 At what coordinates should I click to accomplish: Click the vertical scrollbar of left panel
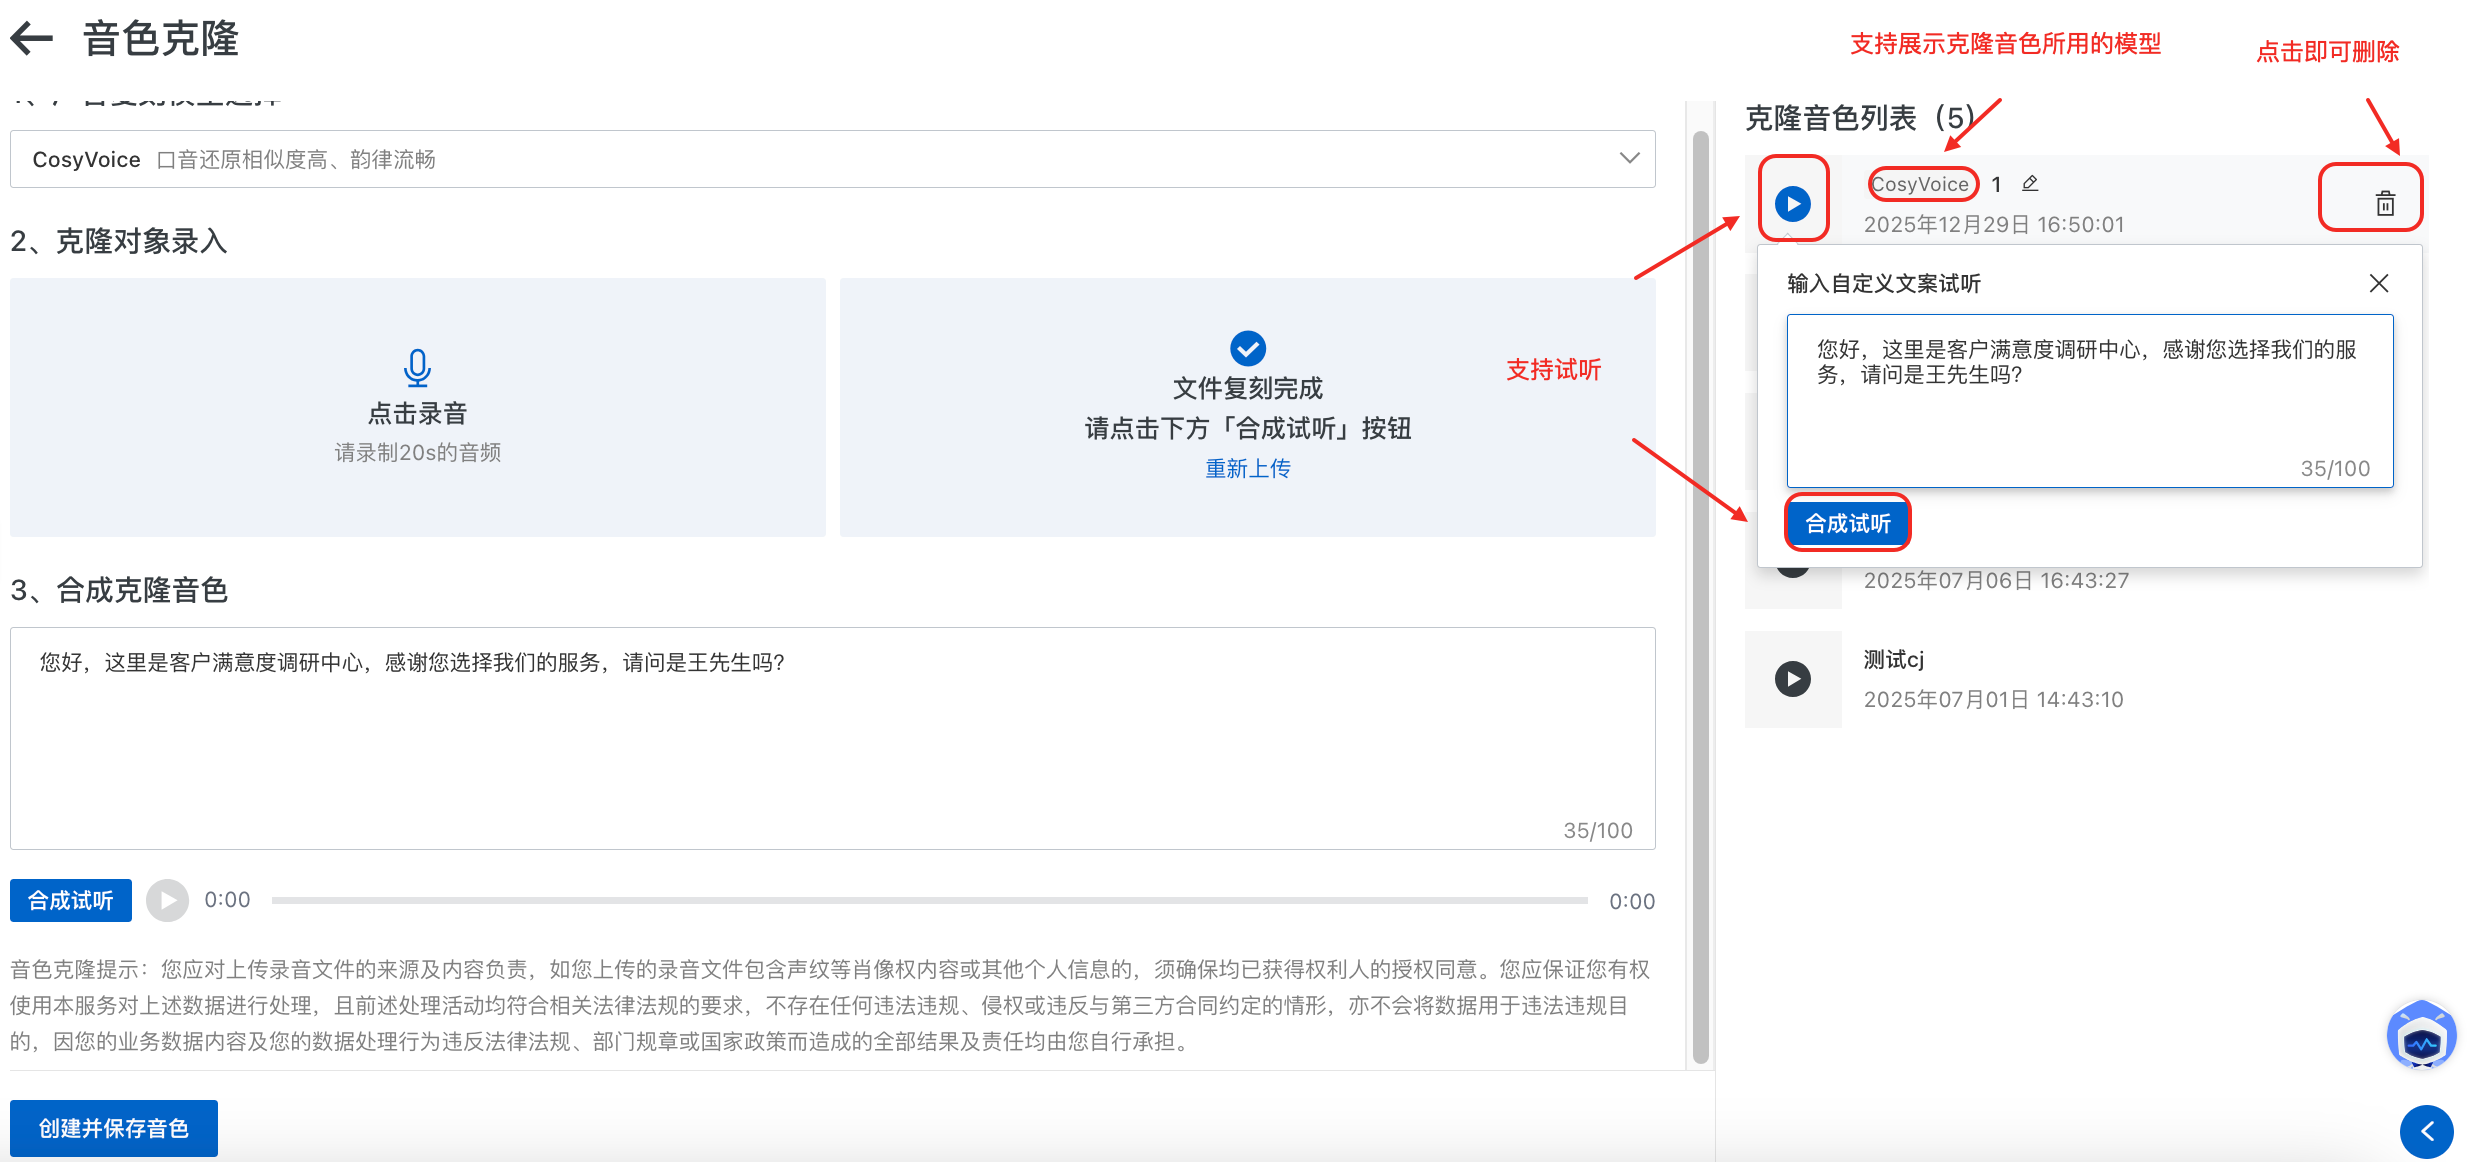tap(1700, 600)
